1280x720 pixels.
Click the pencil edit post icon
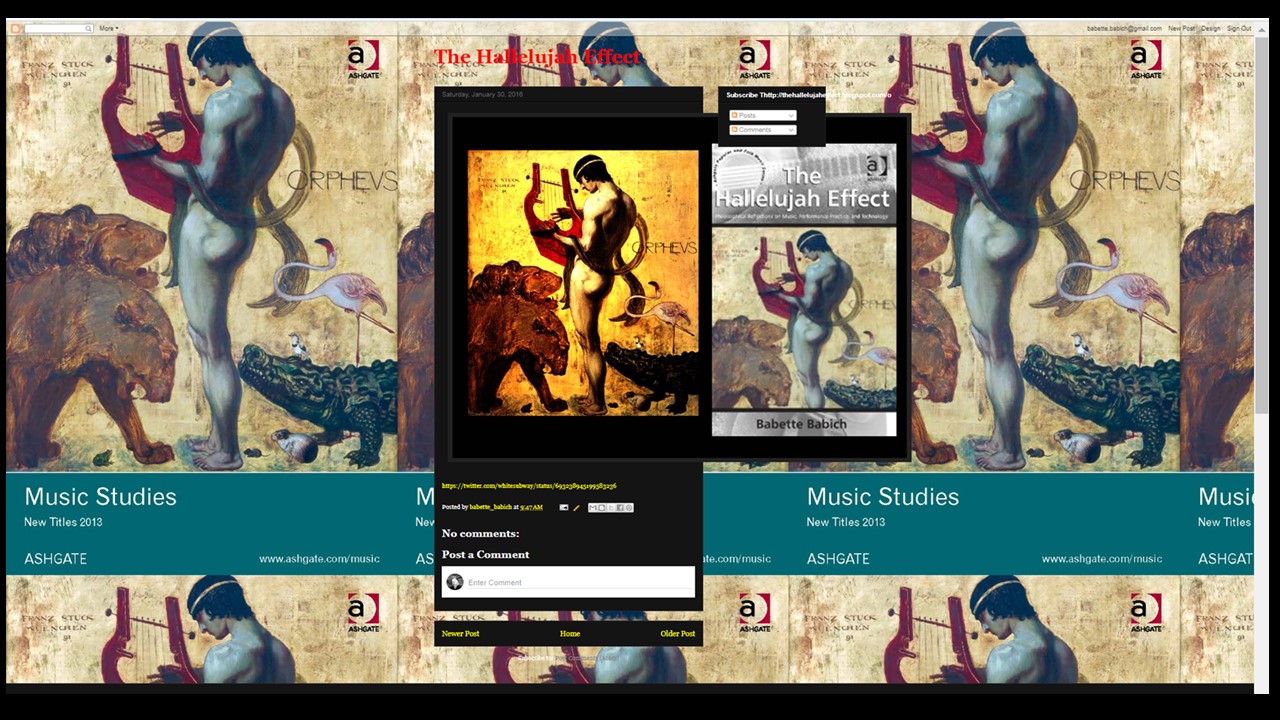576,508
